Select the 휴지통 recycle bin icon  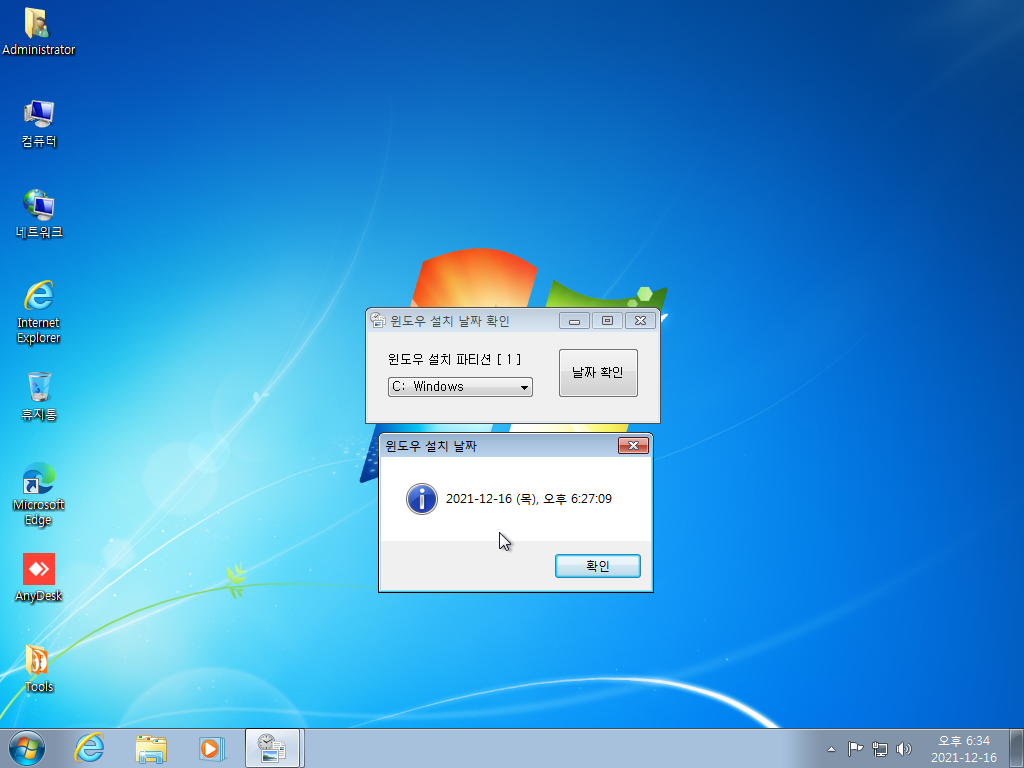pos(39,396)
